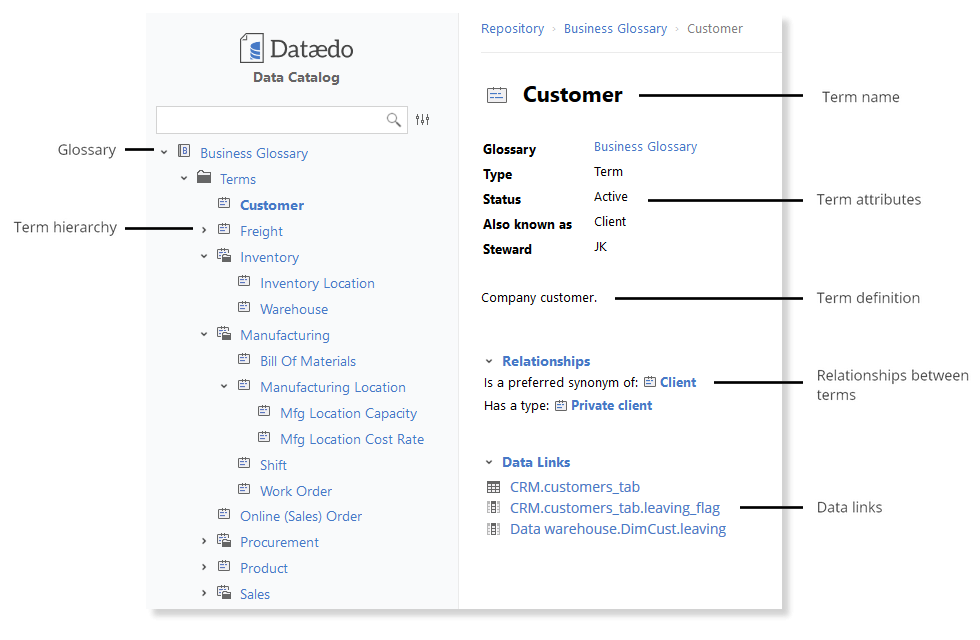980x640 pixels.
Task: Open Data warehouse.DimCust.leaving data link
Action: tap(618, 529)
